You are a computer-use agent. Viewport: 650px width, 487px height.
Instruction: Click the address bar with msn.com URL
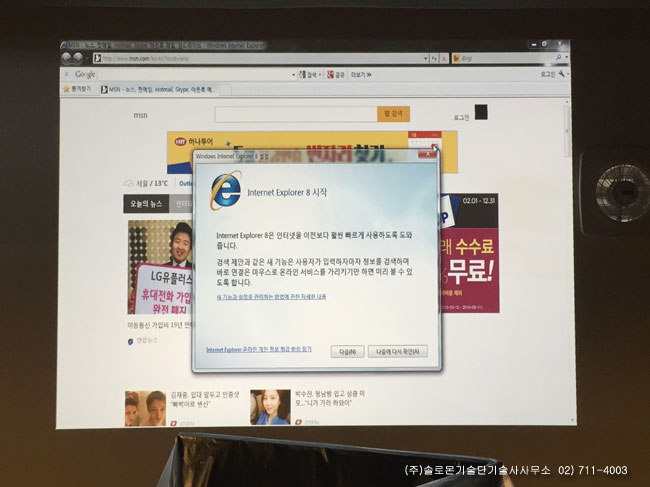click(261, 58)
